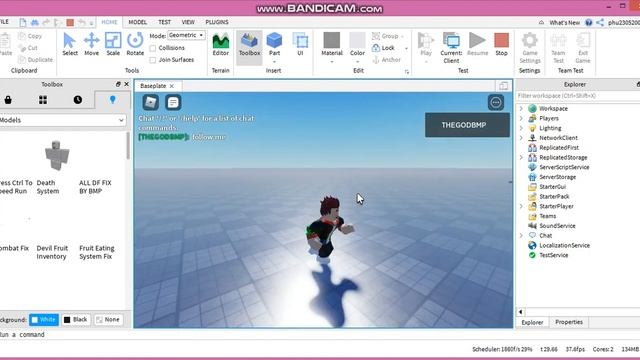This screenshot has height=360, width=640.
Task: Close the Baseplate tab
Action: [x=172, y=86]
